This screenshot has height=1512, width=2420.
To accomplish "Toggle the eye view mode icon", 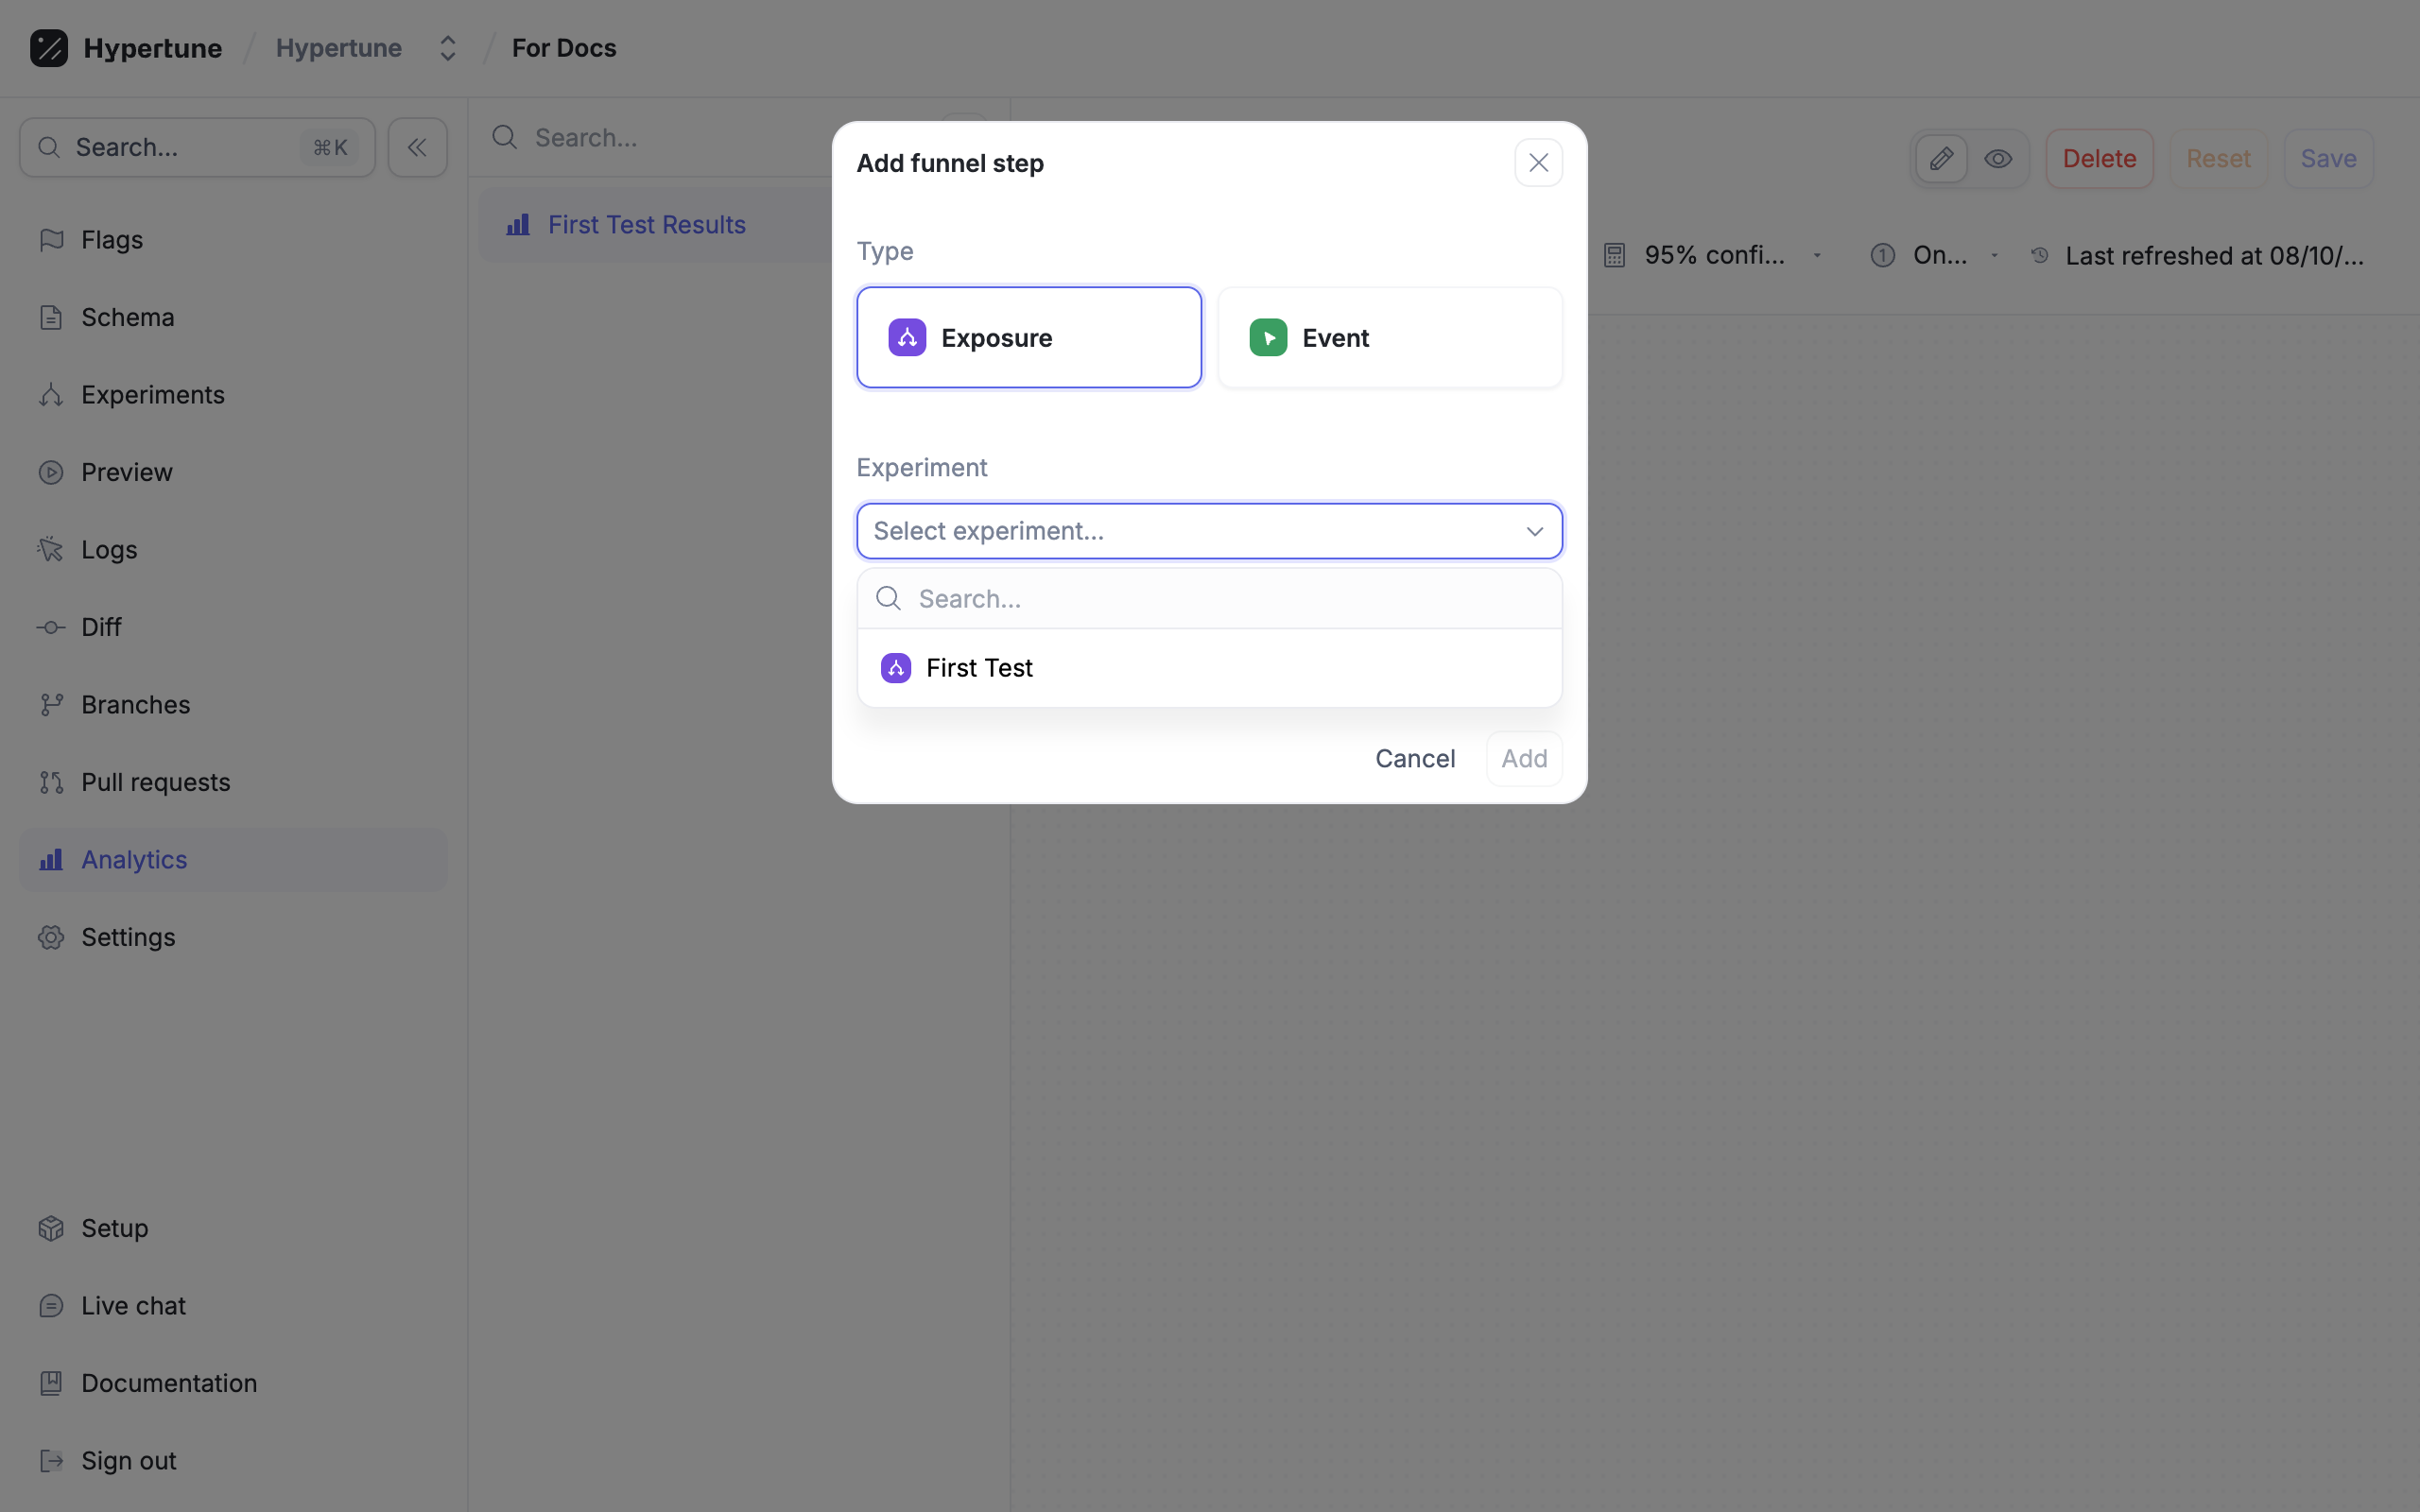I will click(1998, 159).
